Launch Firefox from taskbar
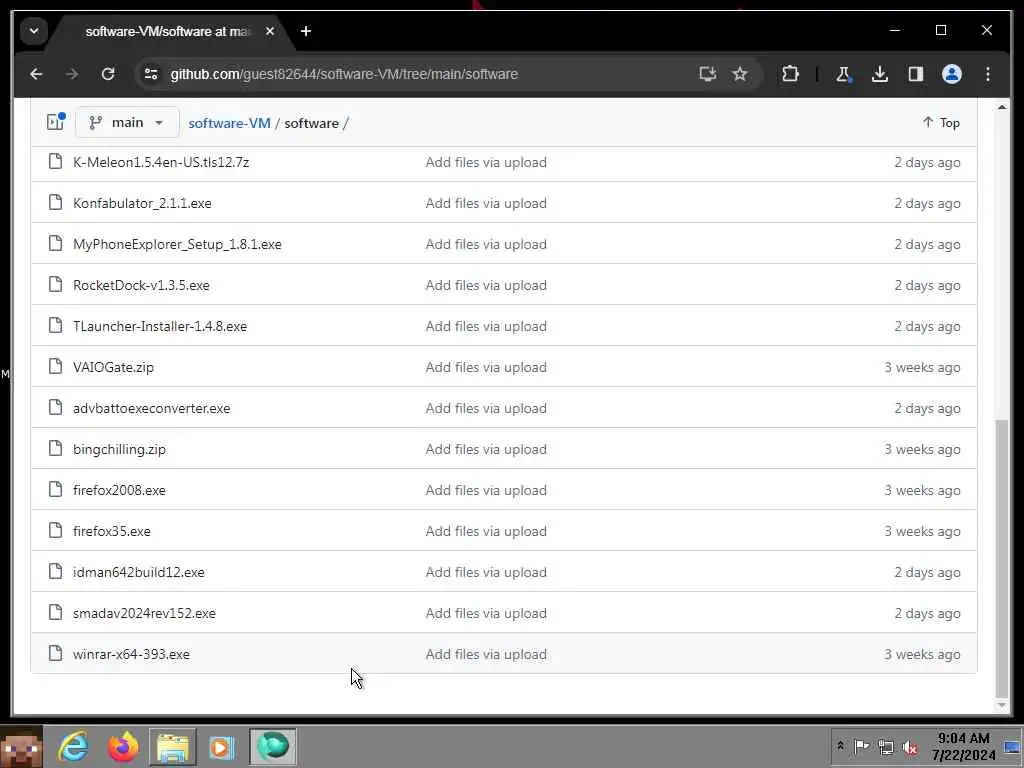 pos(123,746)
